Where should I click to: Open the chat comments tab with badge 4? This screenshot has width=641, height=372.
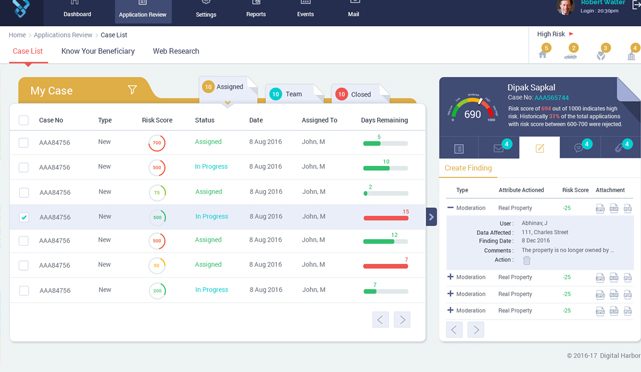click(580, 148)
